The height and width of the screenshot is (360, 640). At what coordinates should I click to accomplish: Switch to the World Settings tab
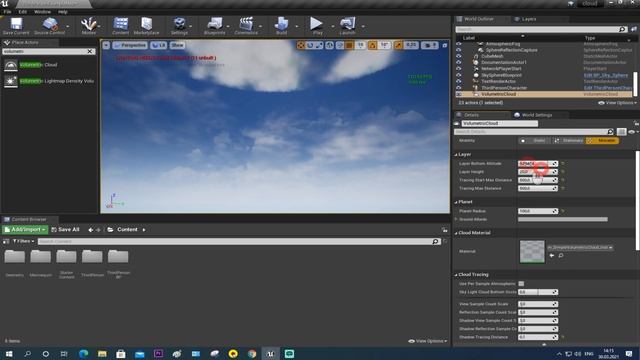point(537,115)
